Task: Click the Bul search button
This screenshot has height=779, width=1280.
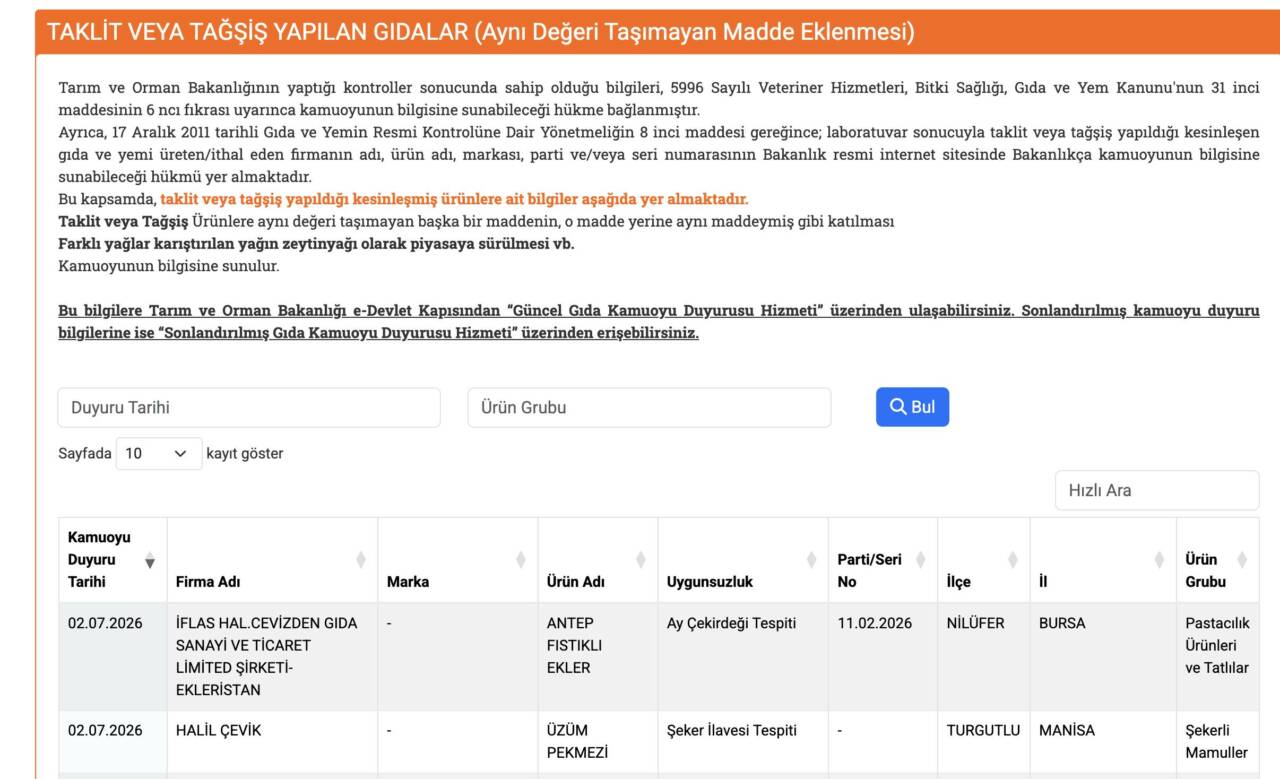Action: pyautogui.click(x=912, y=407)
